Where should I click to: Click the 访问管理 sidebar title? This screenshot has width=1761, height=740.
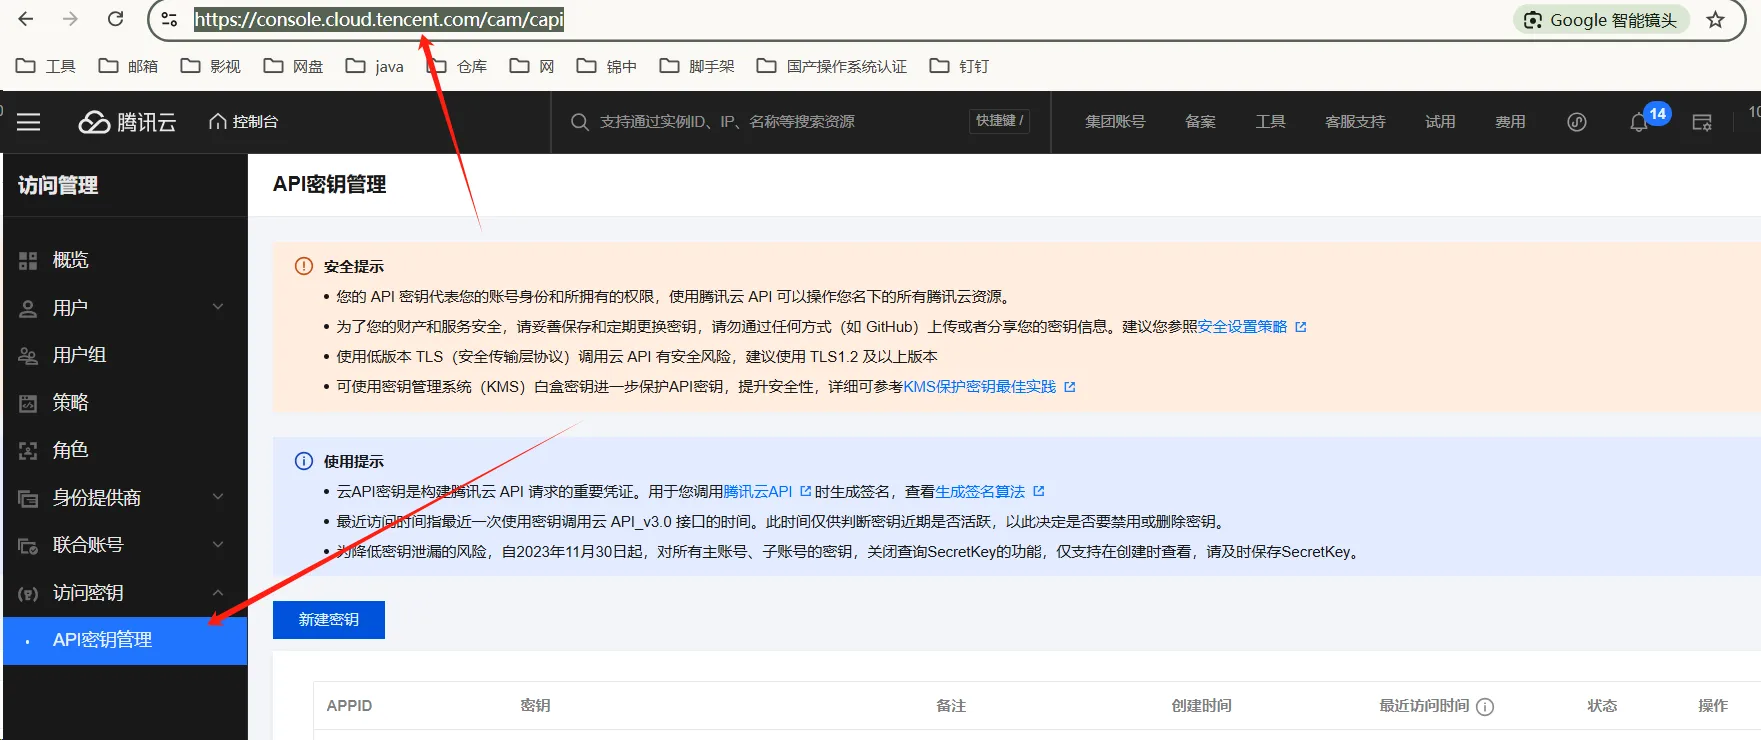click(x=58, y=185)
